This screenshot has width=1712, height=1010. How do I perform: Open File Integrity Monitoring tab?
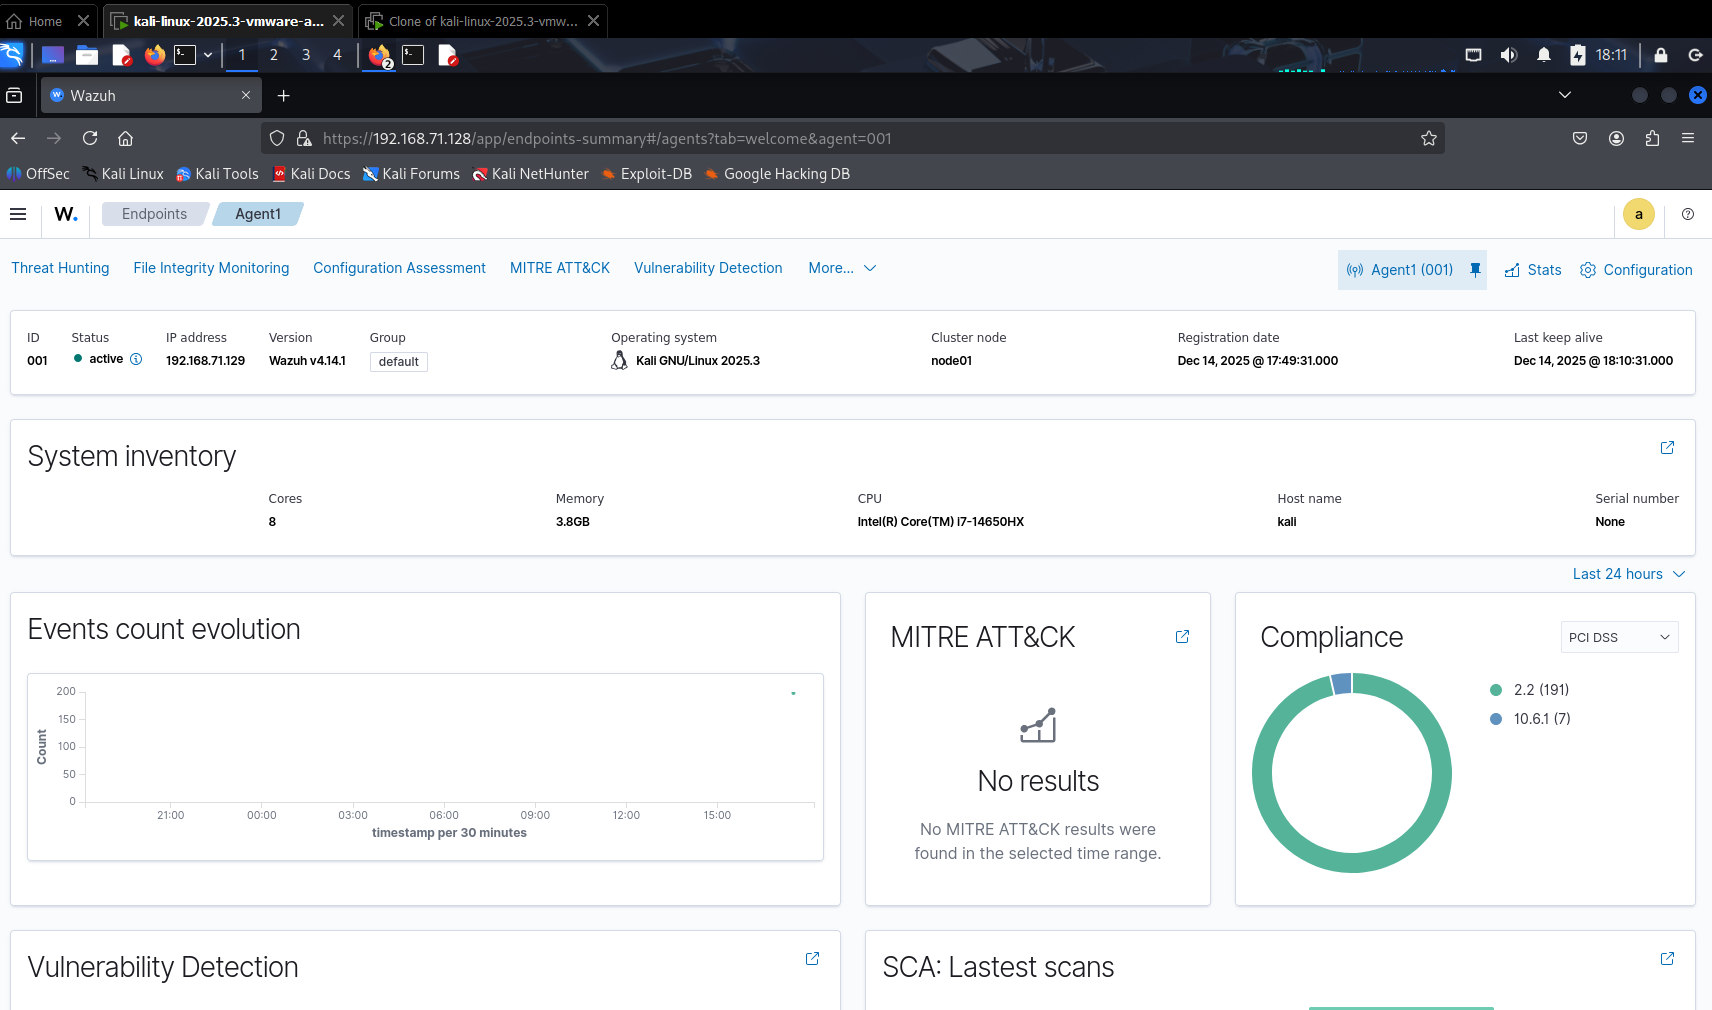[x=211, y=268]
